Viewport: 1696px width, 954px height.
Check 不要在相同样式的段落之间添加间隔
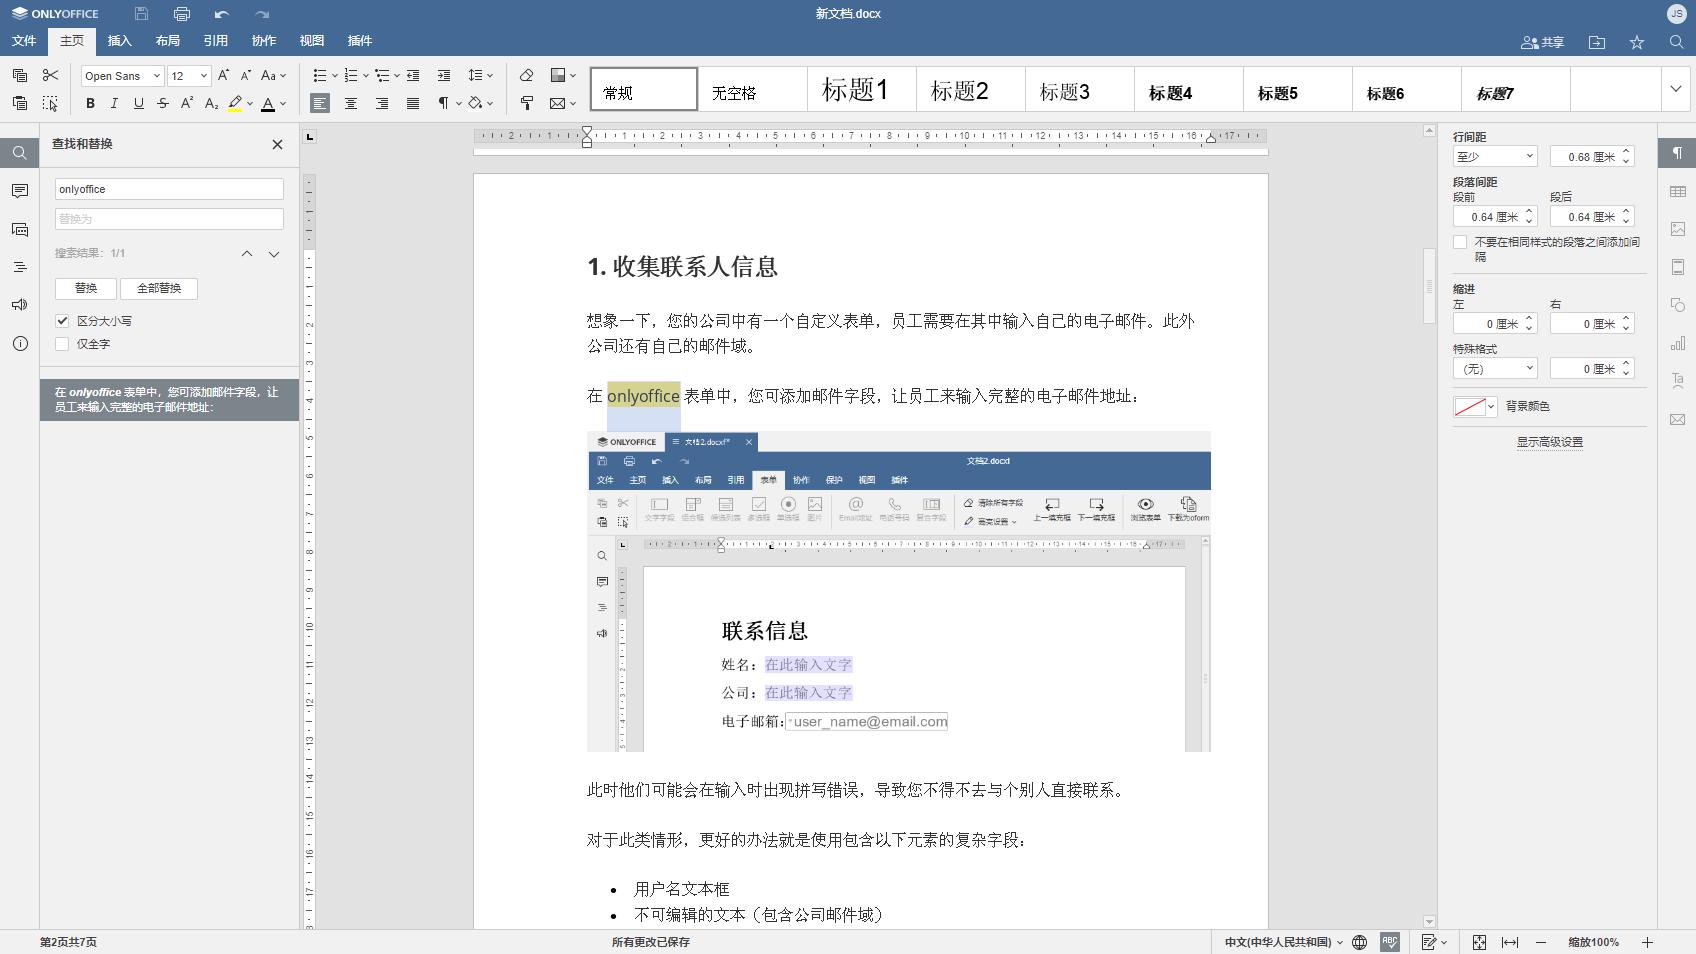[x=1460, y=242]
